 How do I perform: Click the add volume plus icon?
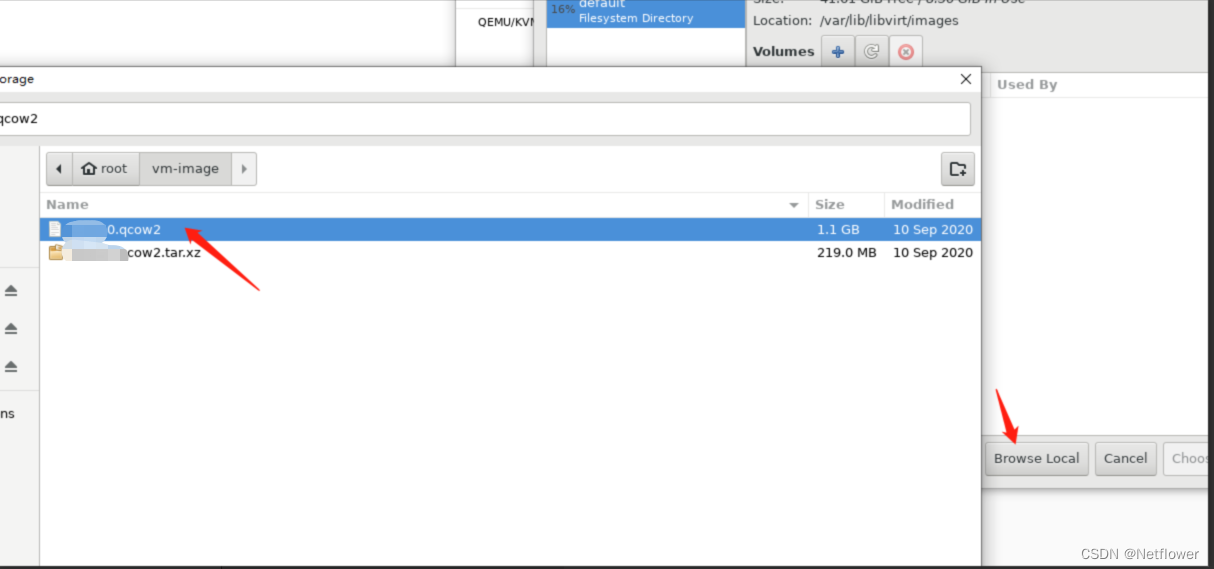pyautogui.click(x=837, y=52)
